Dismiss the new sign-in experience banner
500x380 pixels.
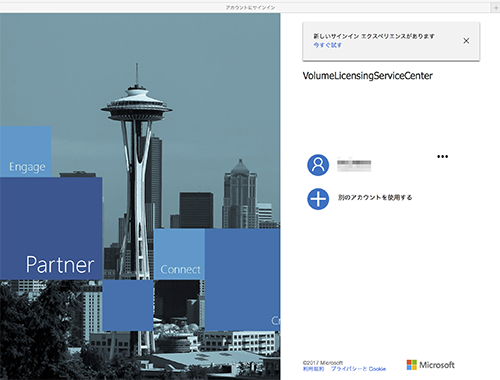(x=466, y=41)
